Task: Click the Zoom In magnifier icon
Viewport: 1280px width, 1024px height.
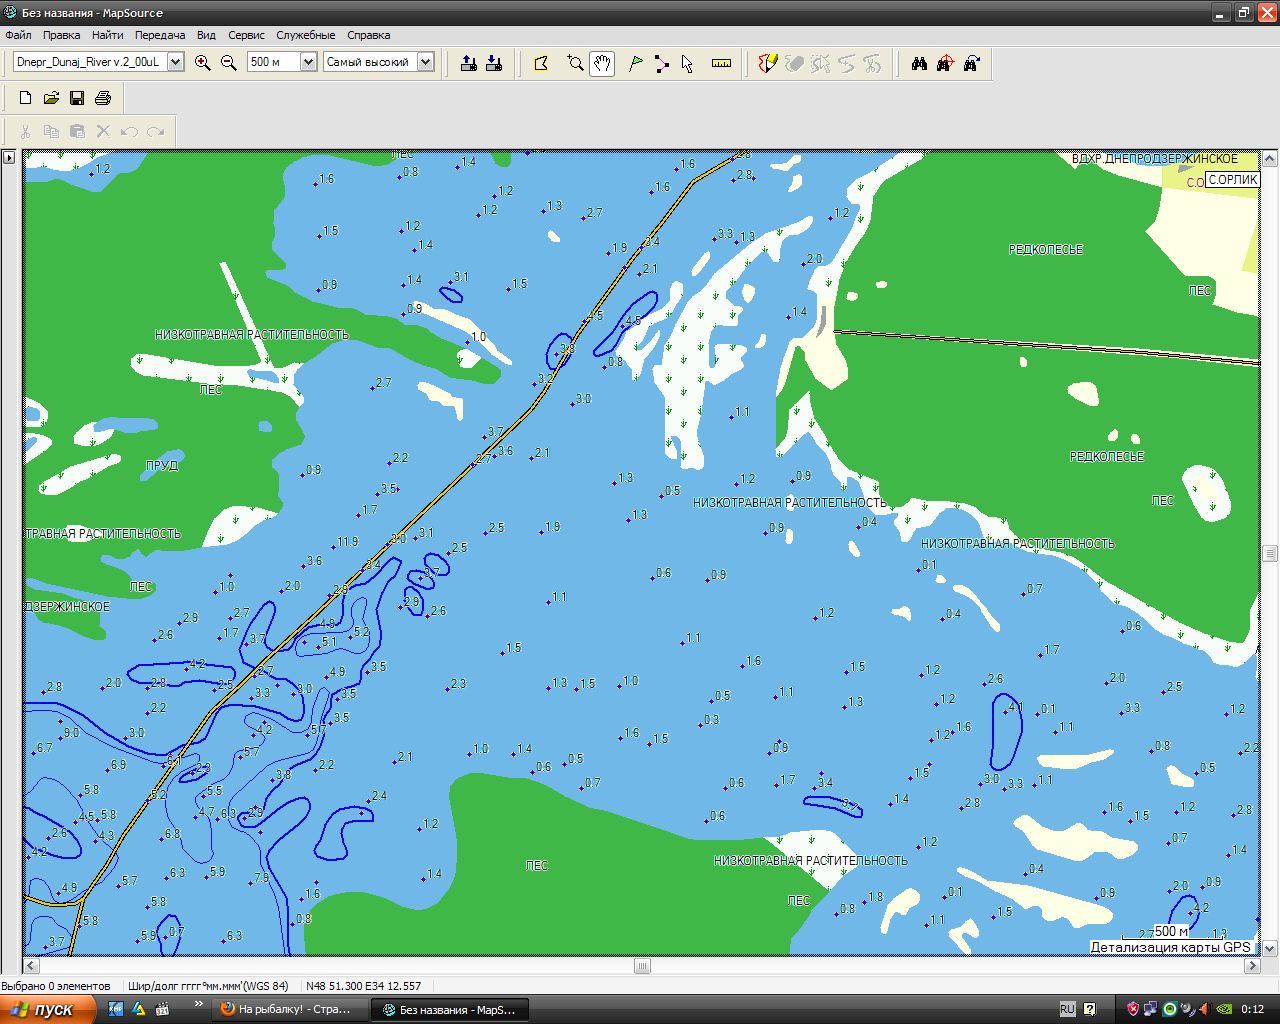Action: click(x=203, y=63)
